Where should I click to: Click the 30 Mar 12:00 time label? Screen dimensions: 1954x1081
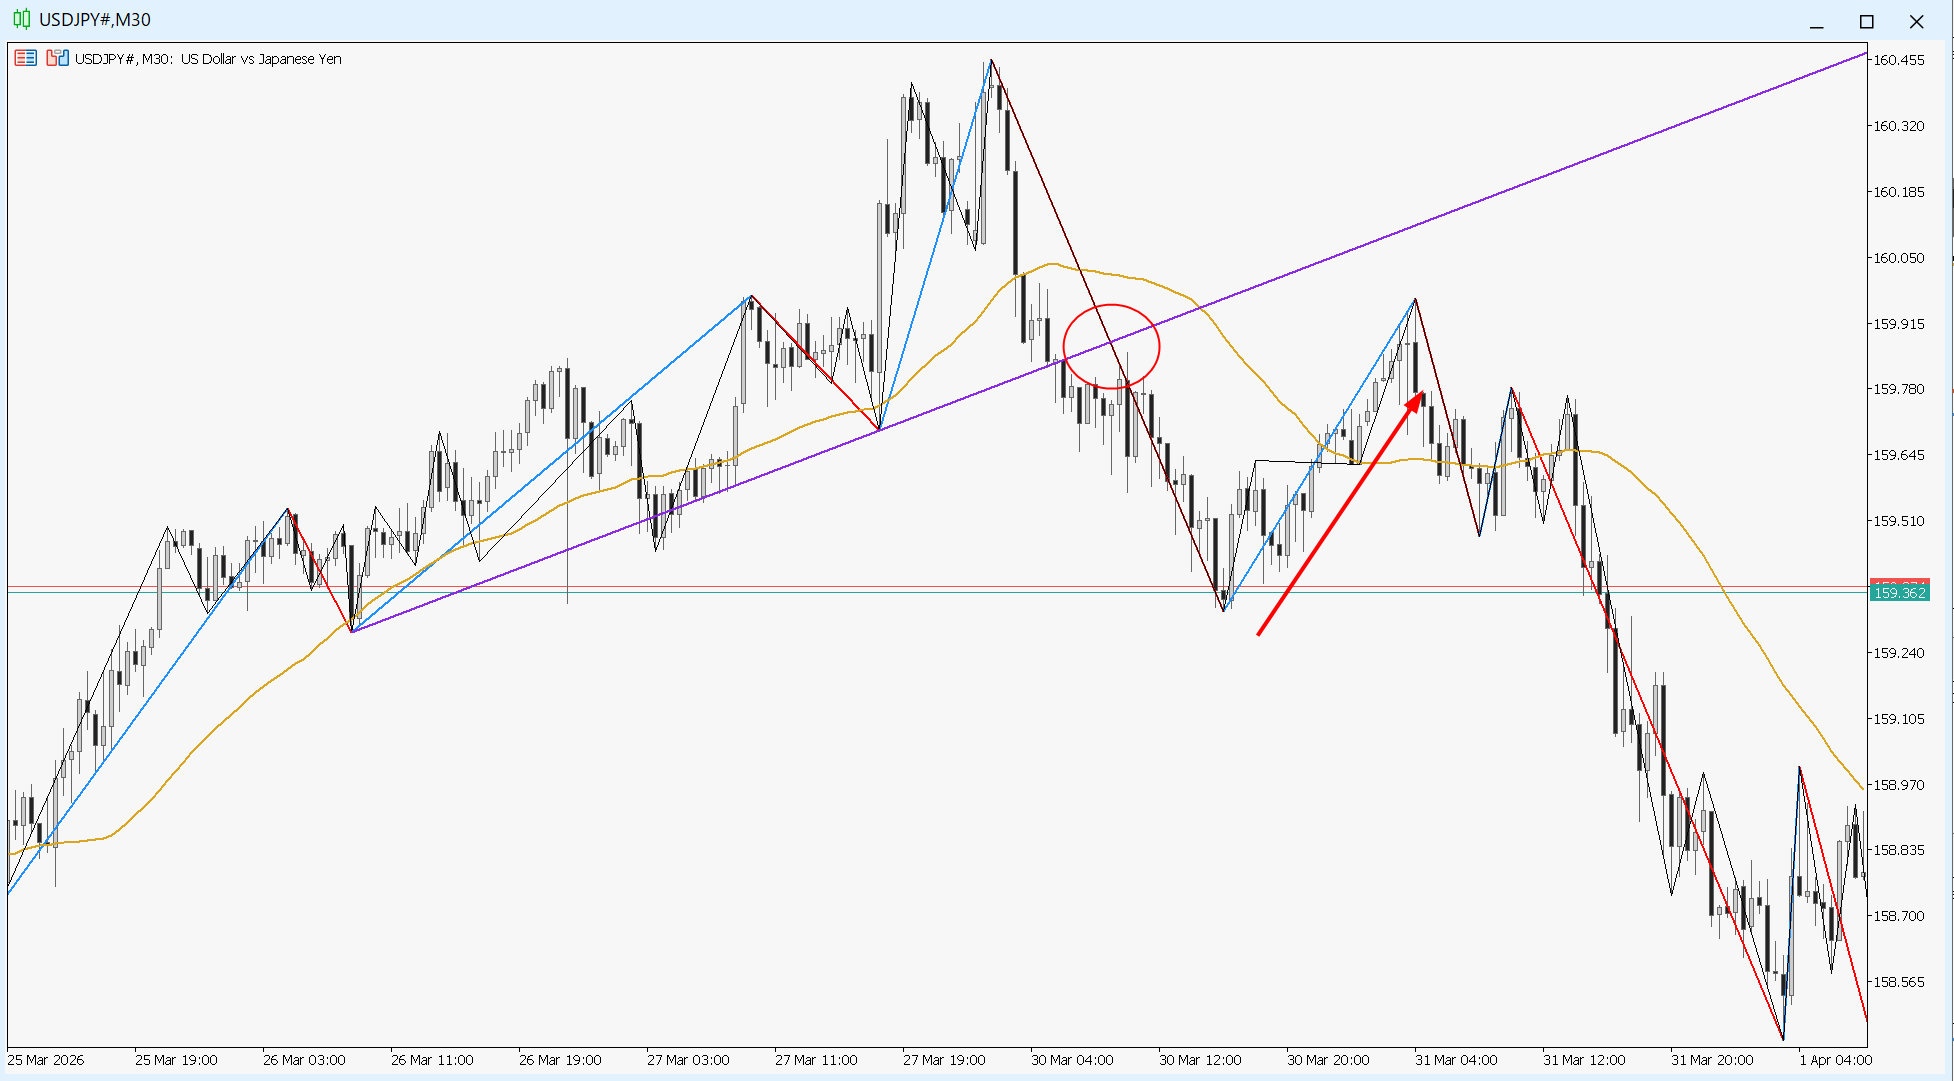pos(1200,1060)
